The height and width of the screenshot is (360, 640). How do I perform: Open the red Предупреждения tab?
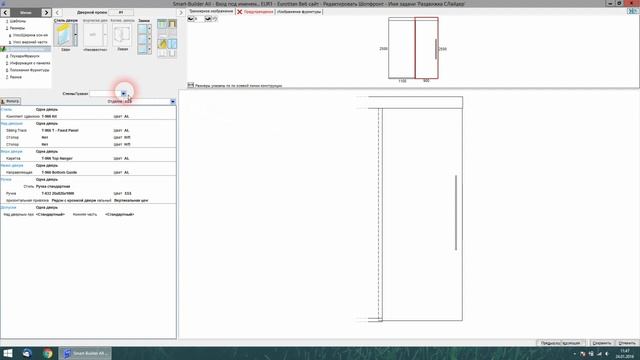[256, 12]
